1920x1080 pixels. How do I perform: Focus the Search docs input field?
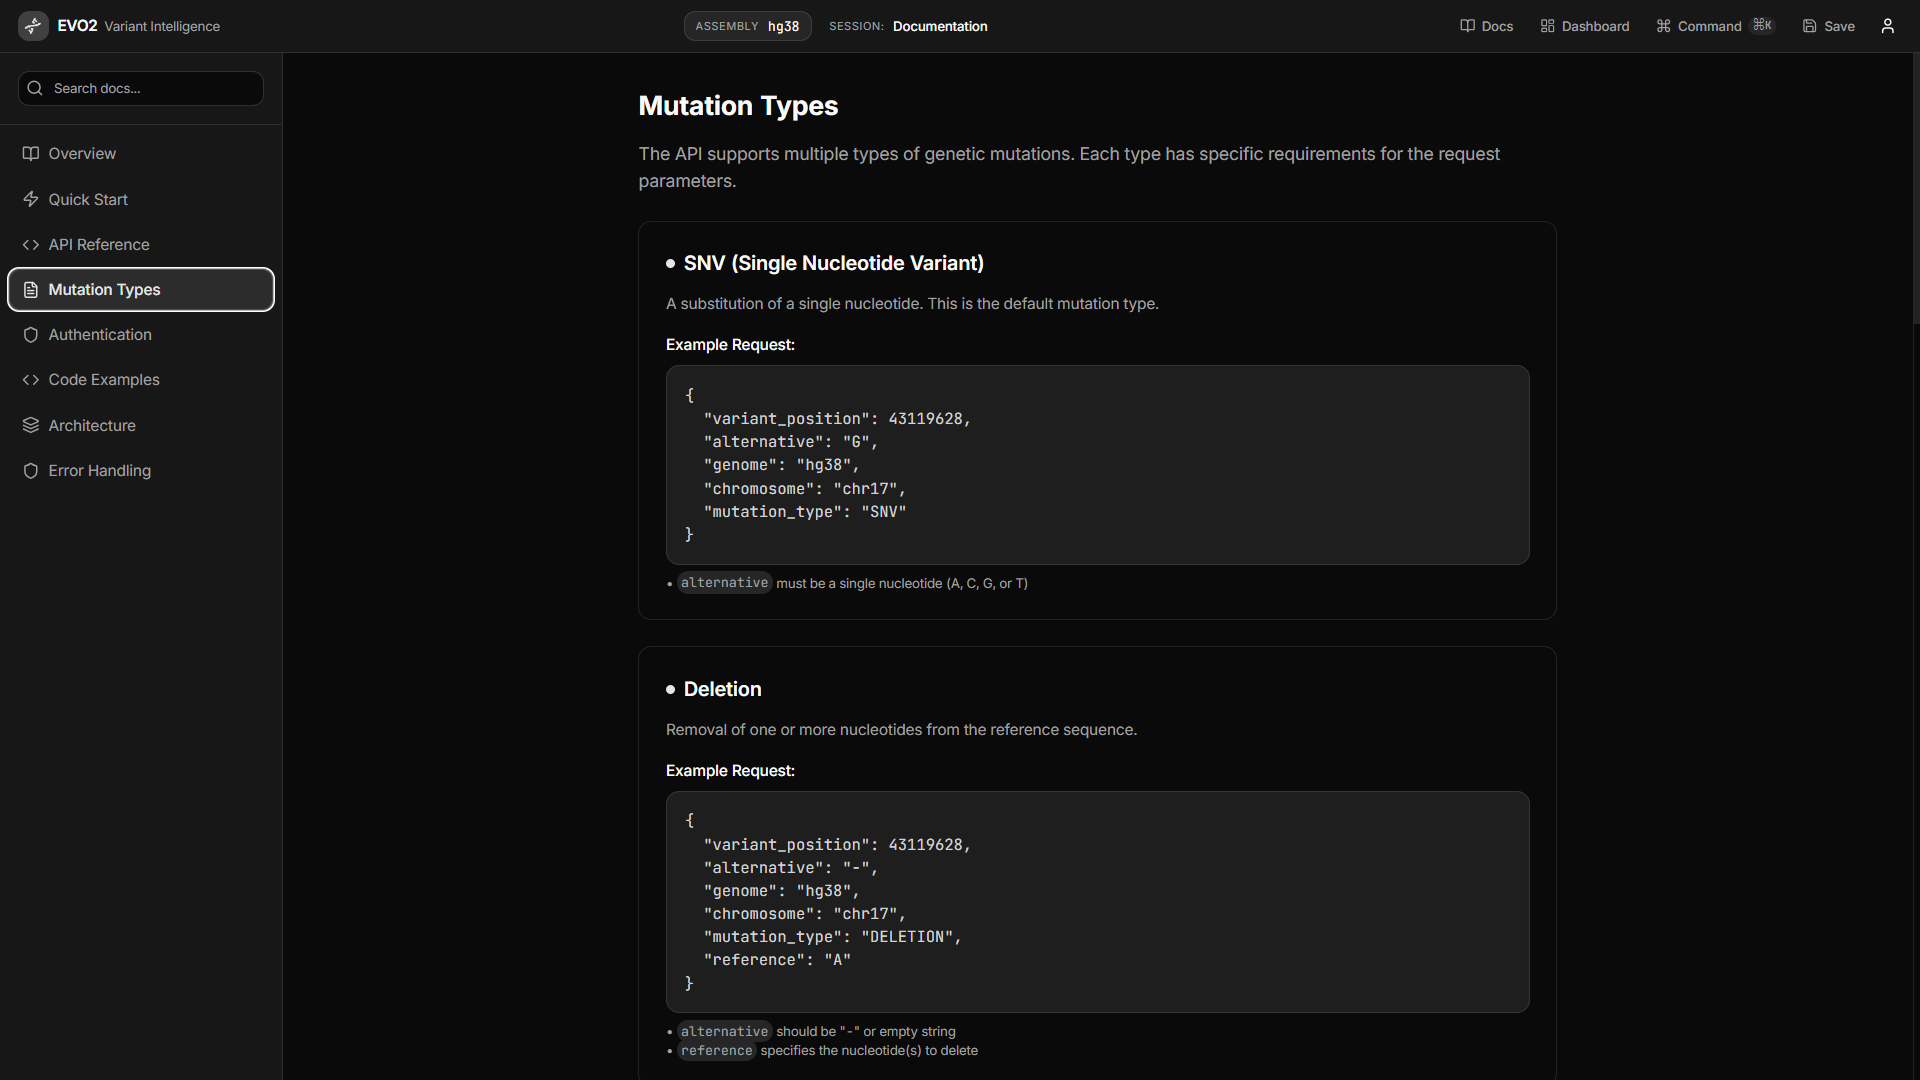click(141, 88)
